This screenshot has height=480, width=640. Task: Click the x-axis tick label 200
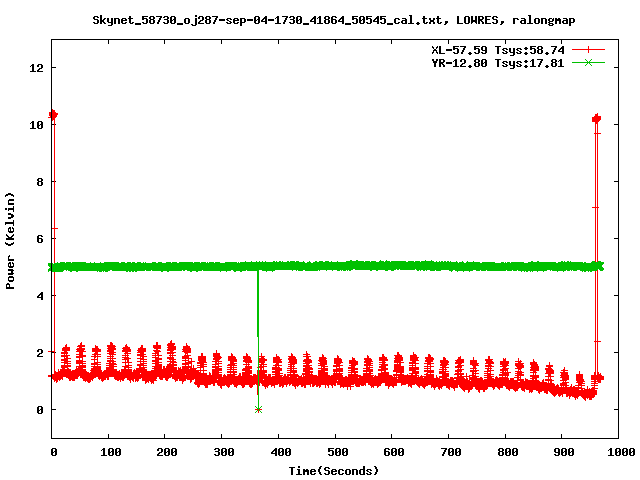[x=167, y=452]
